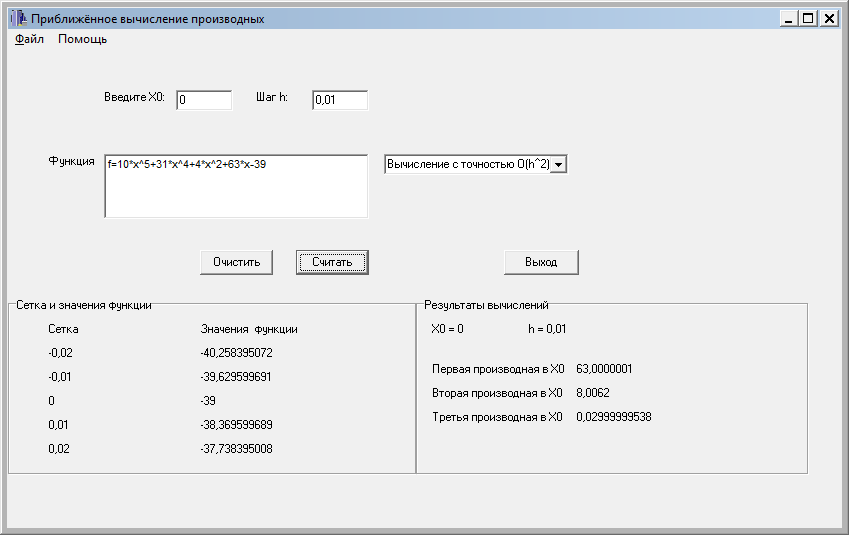849x535 pixels.
Task: Click the 'Первая производная в X0' label
Action: [x=498, y=369]
